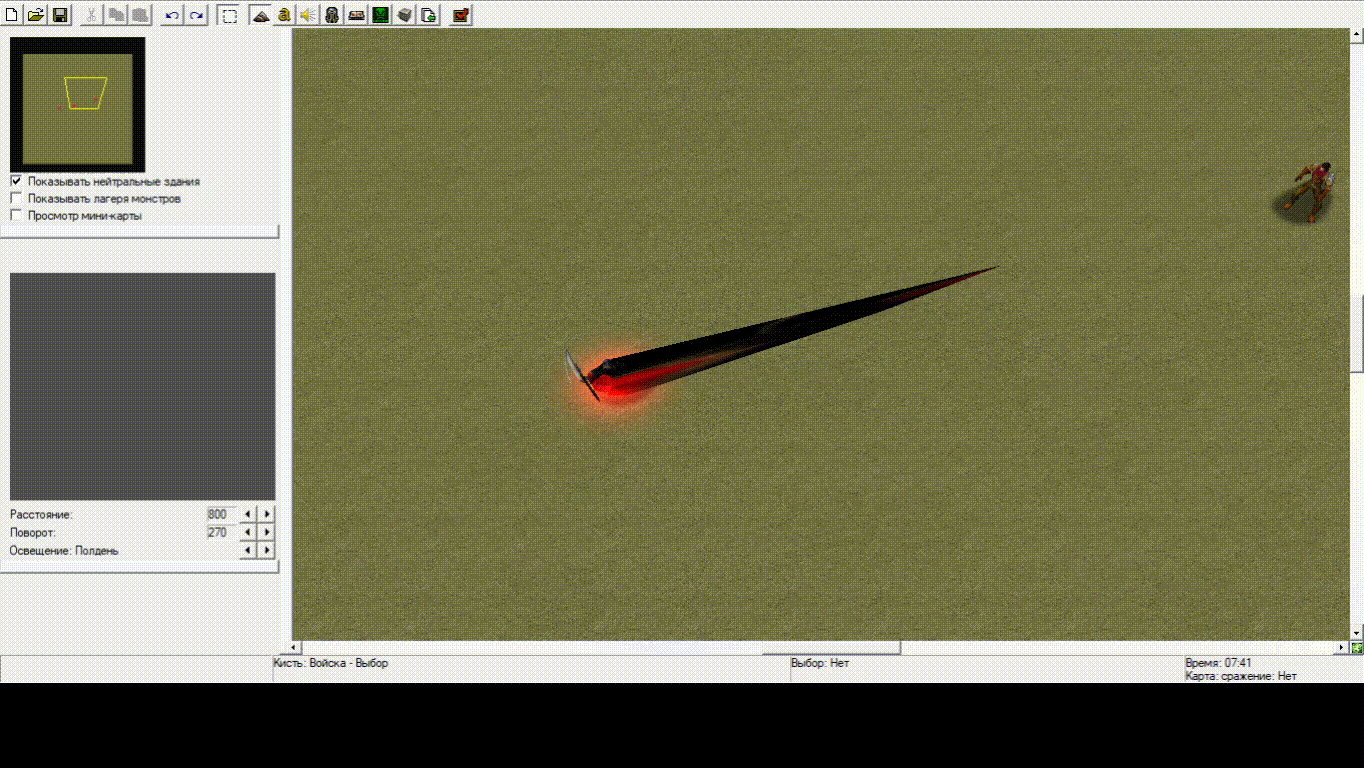Click the minimap overview thumbnail
1364x768 pixels.
(x=77, y=104)
